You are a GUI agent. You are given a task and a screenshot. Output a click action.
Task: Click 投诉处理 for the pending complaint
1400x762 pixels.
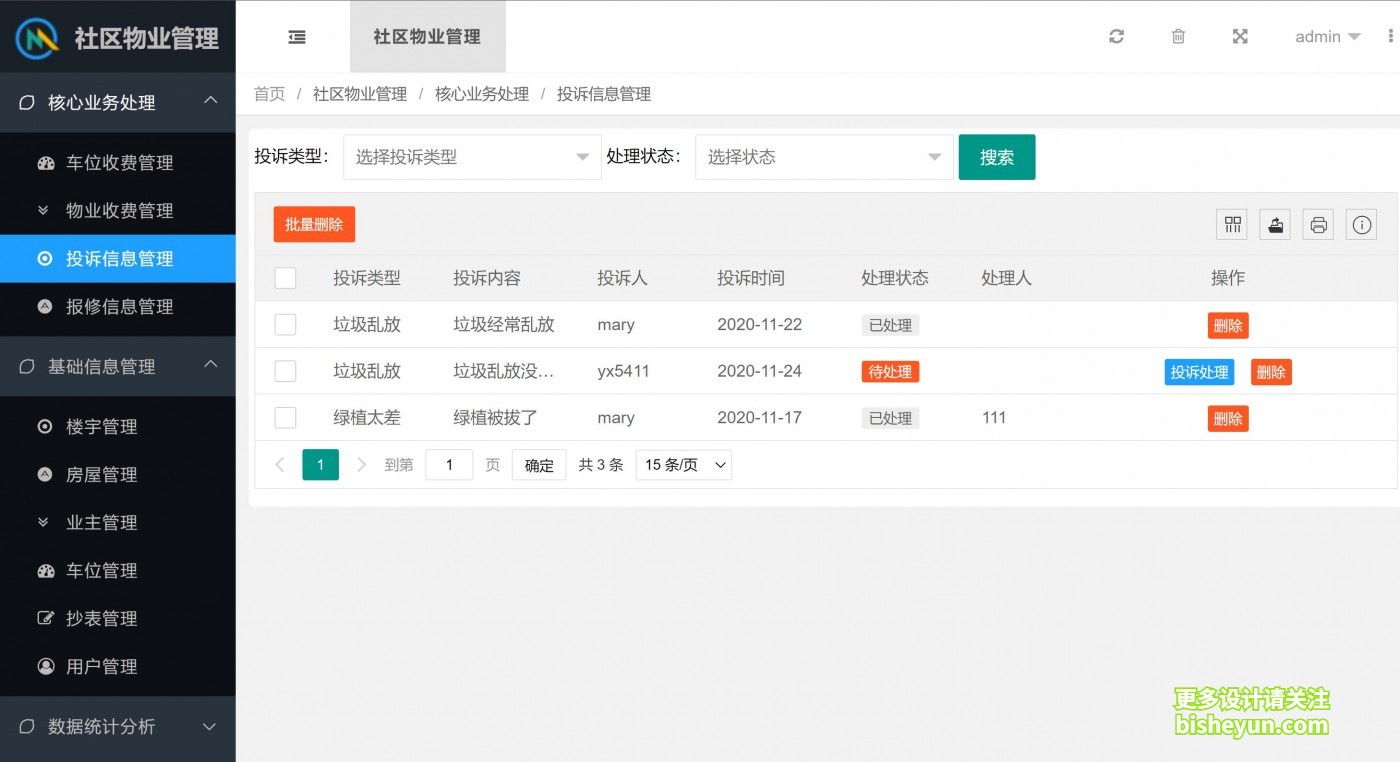pos(1199,372)
